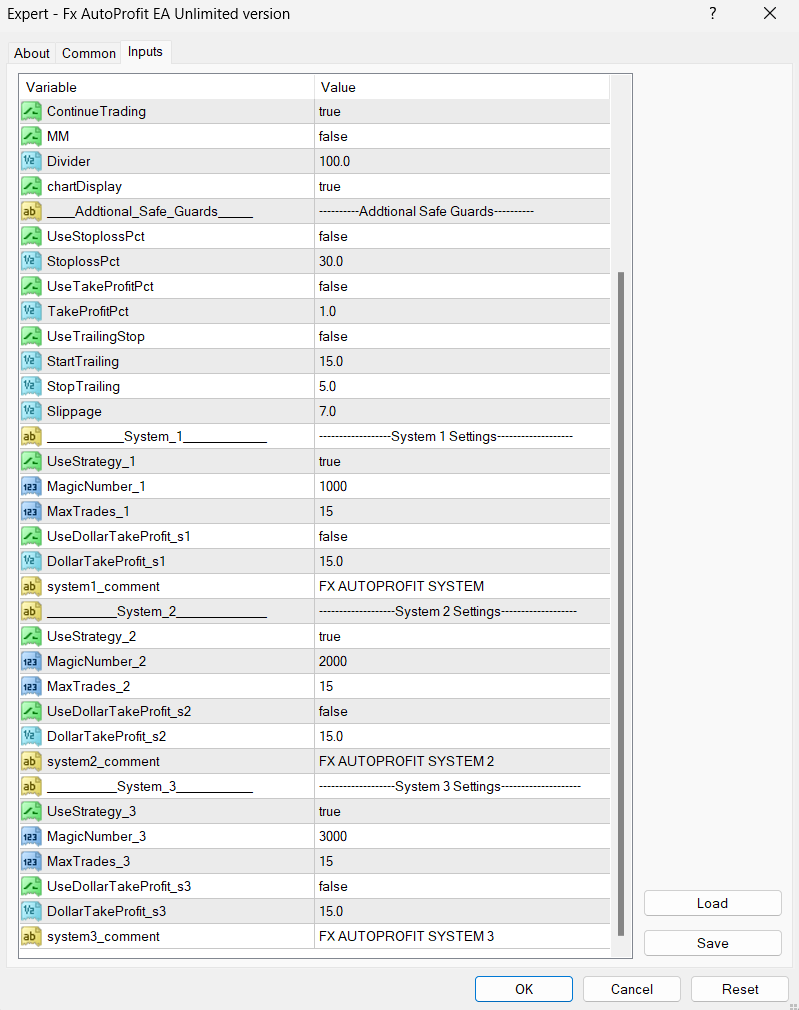Click the icon beside UseTrailingStop
Screen dimensions: 799x1010
tap(31, 336)
